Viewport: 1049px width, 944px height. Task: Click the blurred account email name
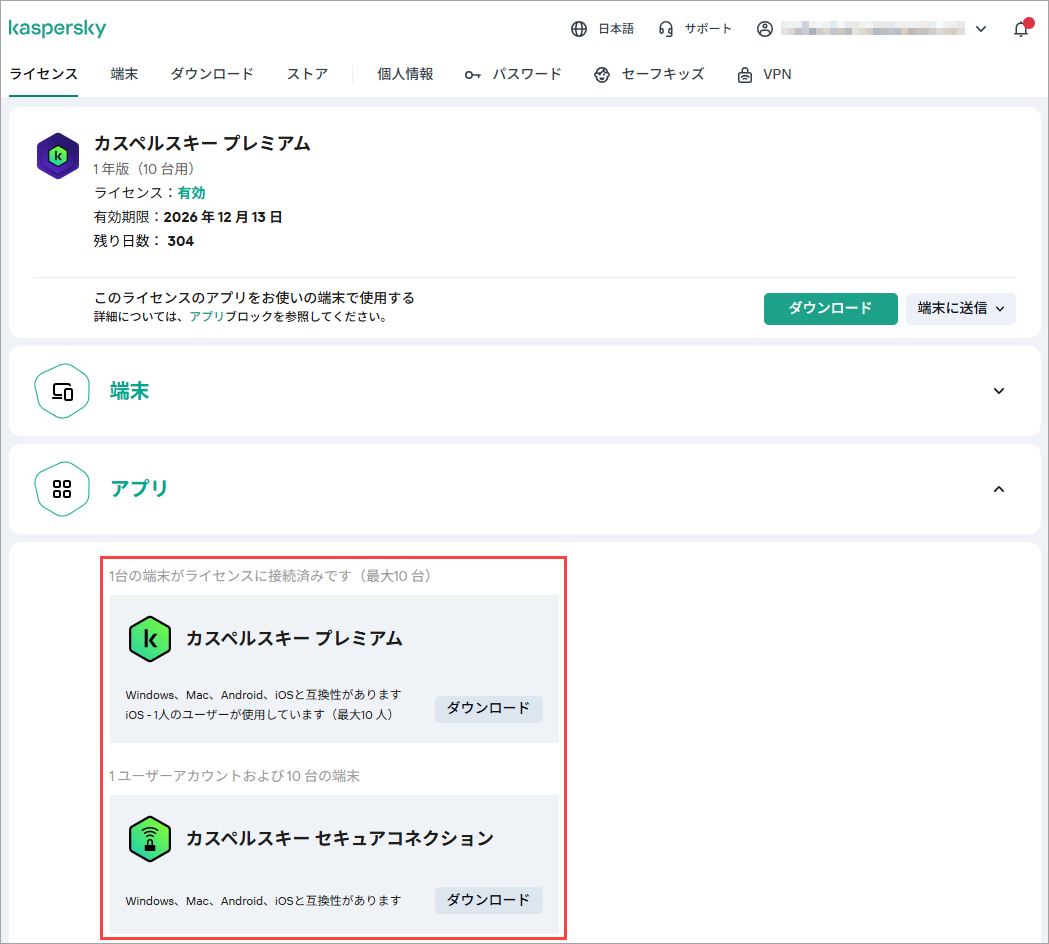point(872,29)
